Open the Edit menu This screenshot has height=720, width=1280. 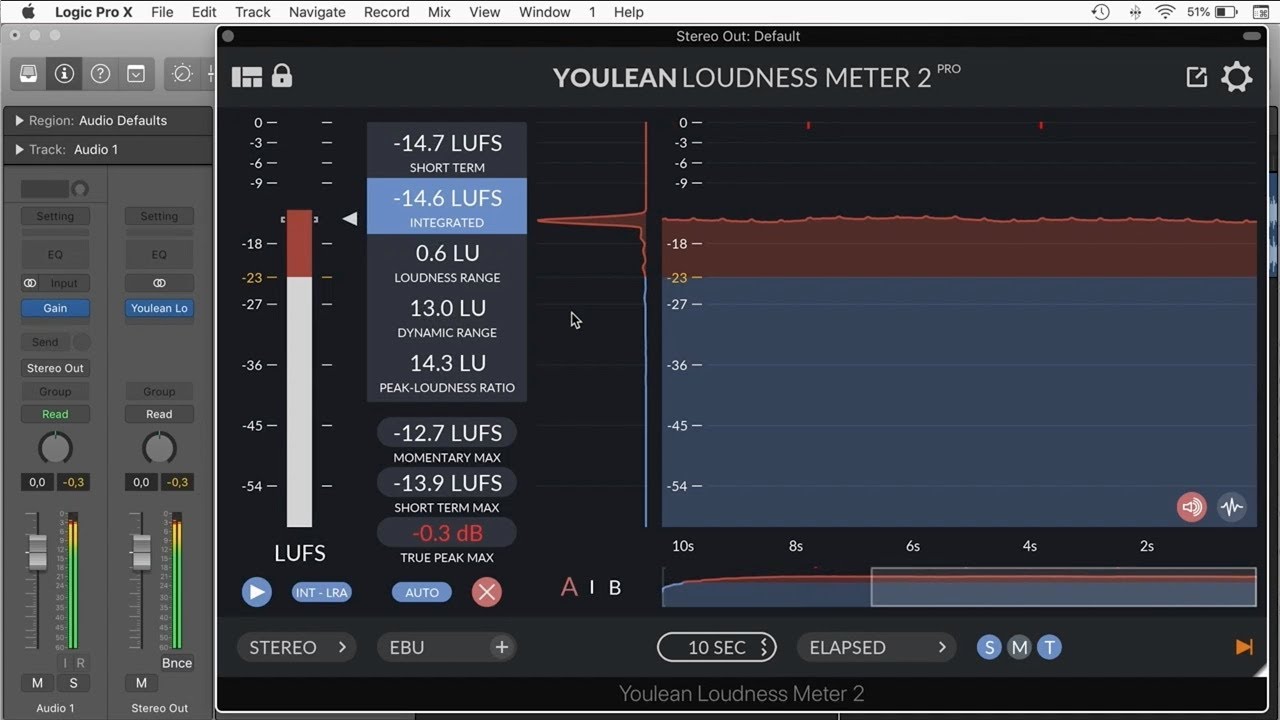point(204,12)
